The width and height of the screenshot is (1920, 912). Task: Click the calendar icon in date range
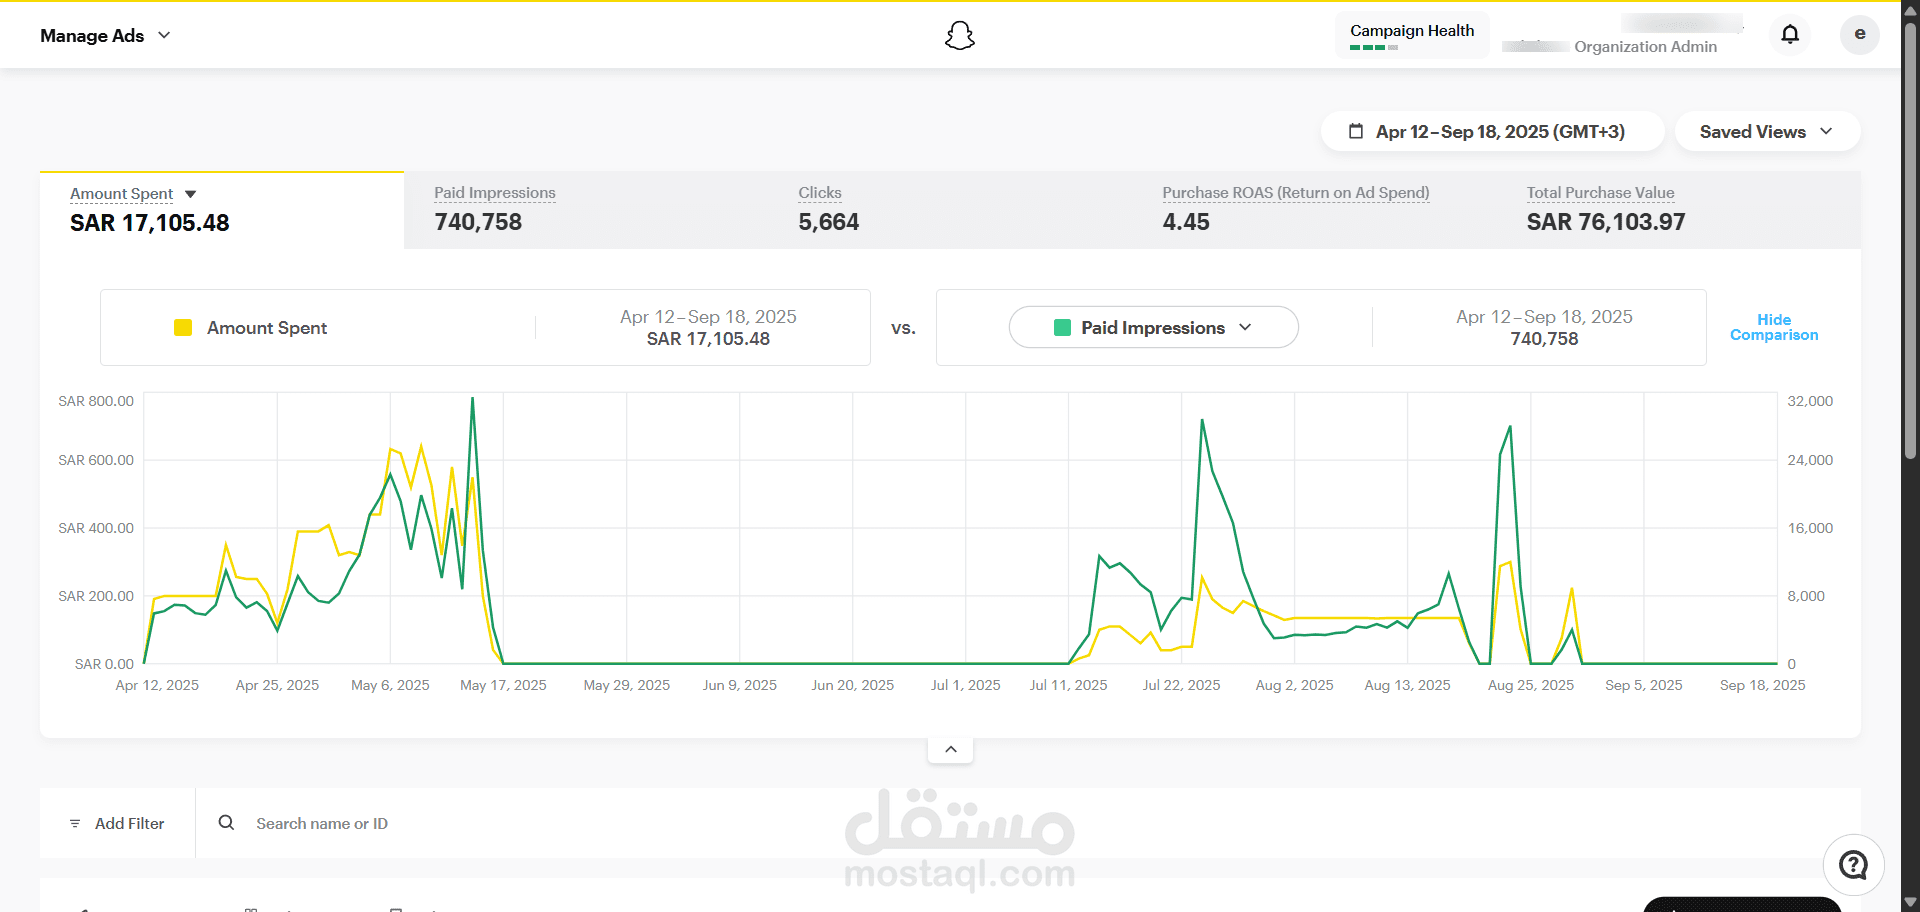1356,131
